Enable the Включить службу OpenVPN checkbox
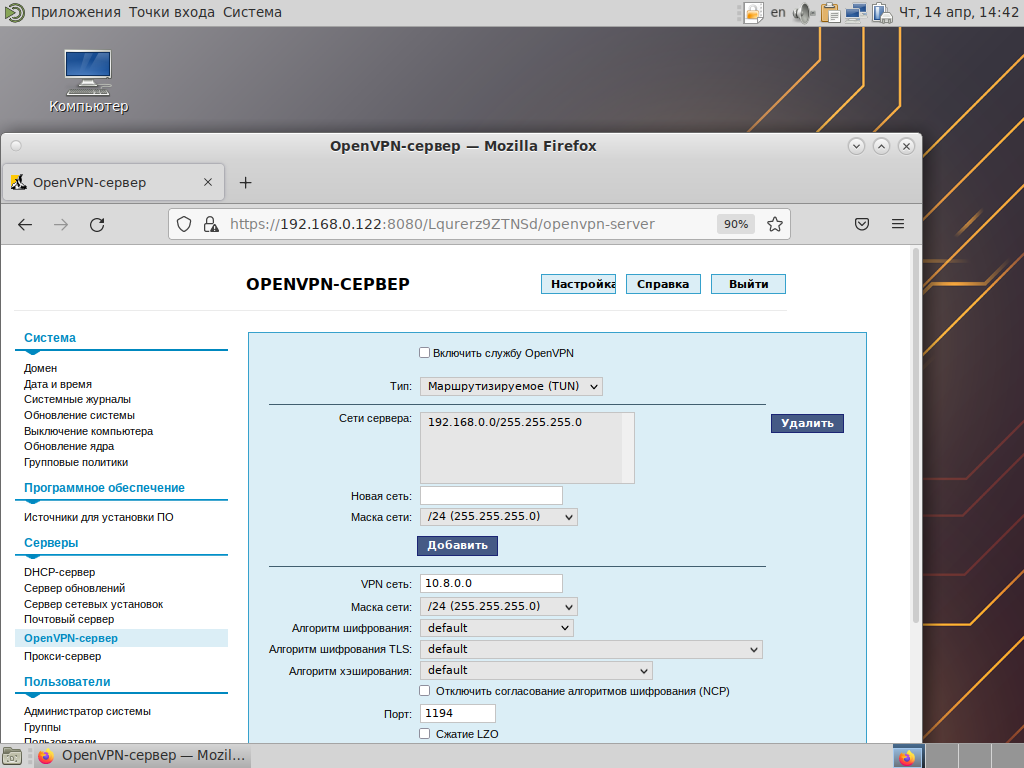This screenshot has width=1024, height=768. (x=424, y=353)
